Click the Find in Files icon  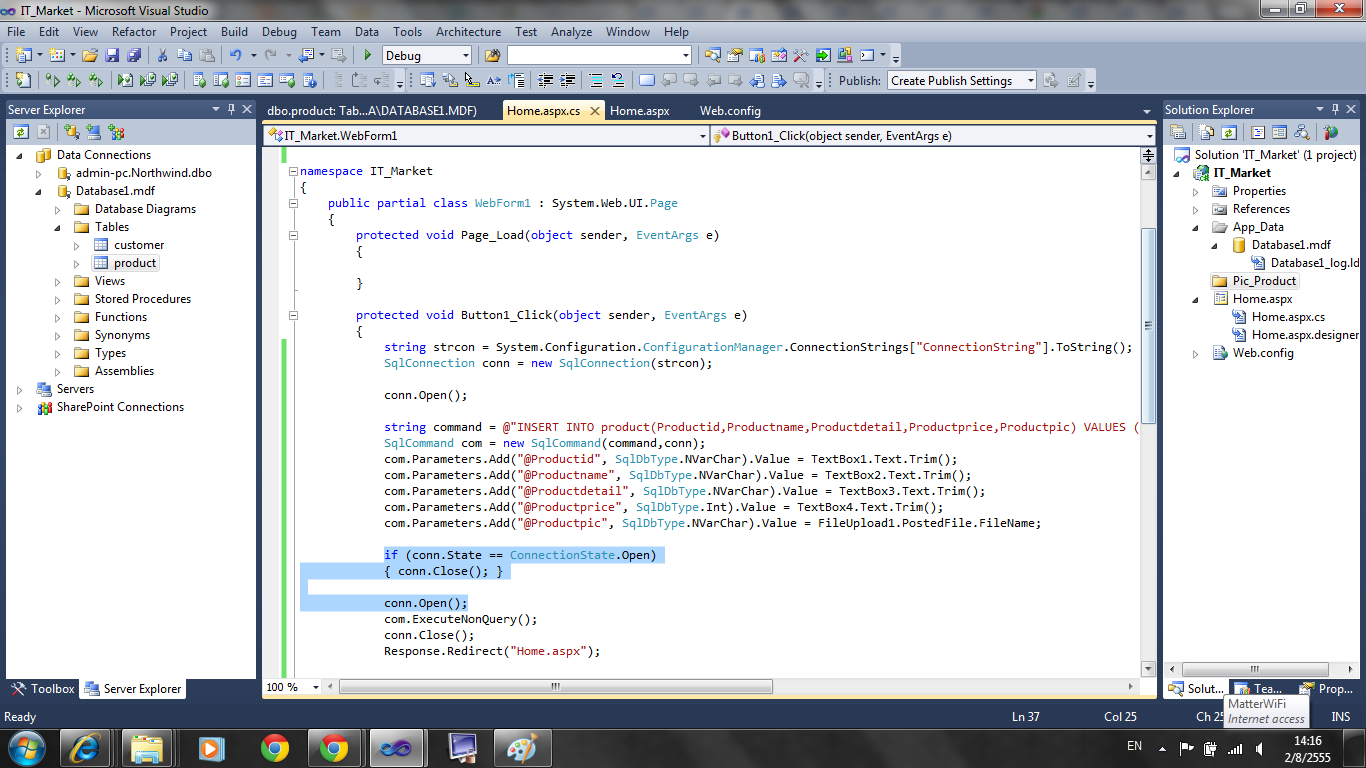coord(492,55)
